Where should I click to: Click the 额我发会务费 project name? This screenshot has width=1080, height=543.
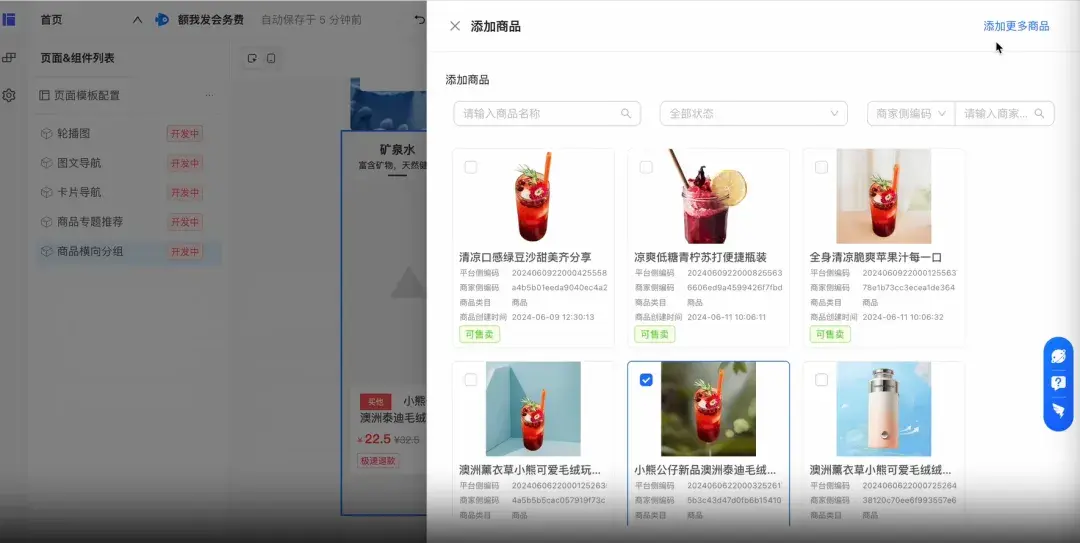point(211,20)
